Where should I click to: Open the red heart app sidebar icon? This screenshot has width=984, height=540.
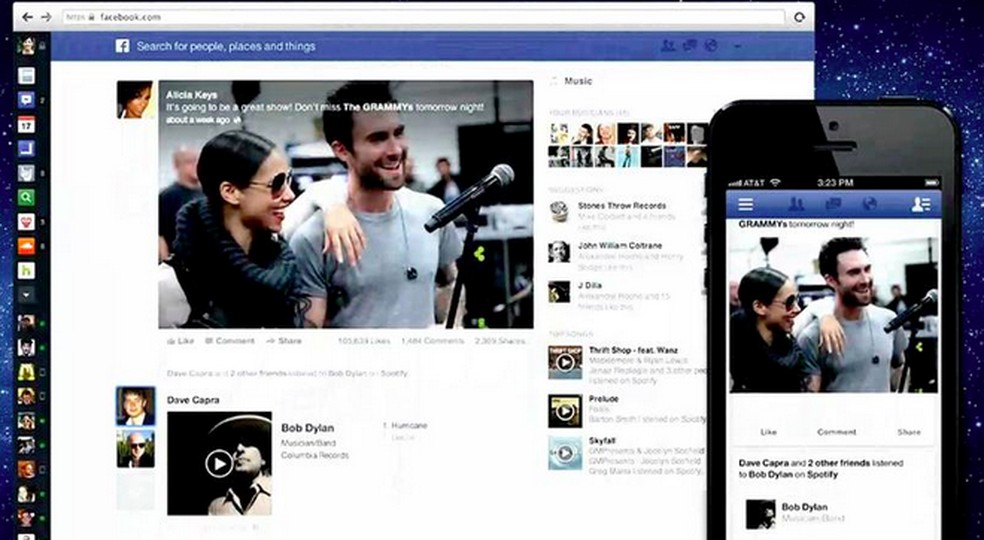(26, 222)
